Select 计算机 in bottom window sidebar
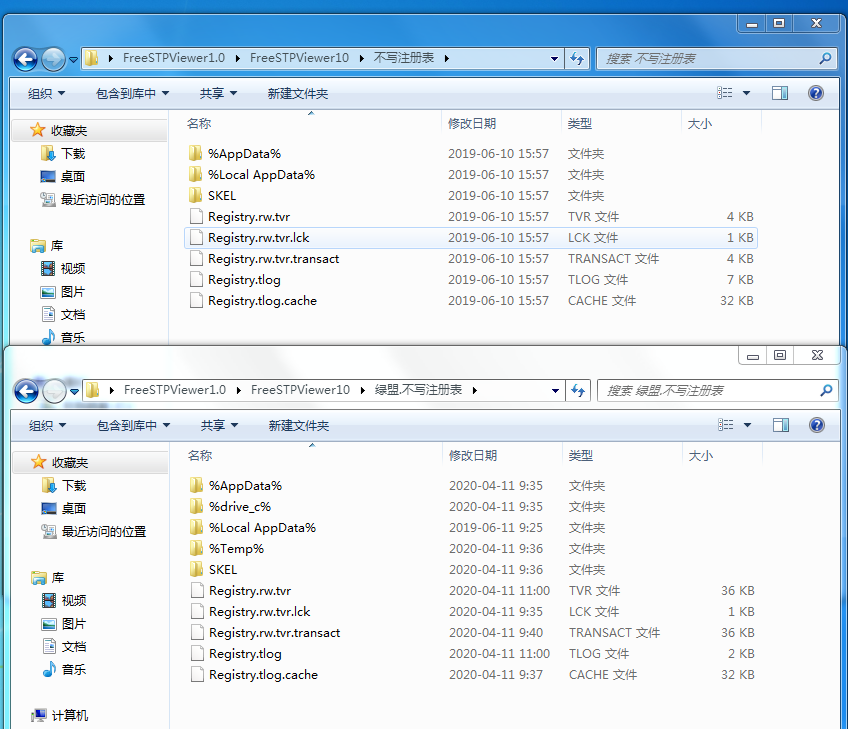The height and width of the screenshot is (729, 848). (x=59, y=715)
